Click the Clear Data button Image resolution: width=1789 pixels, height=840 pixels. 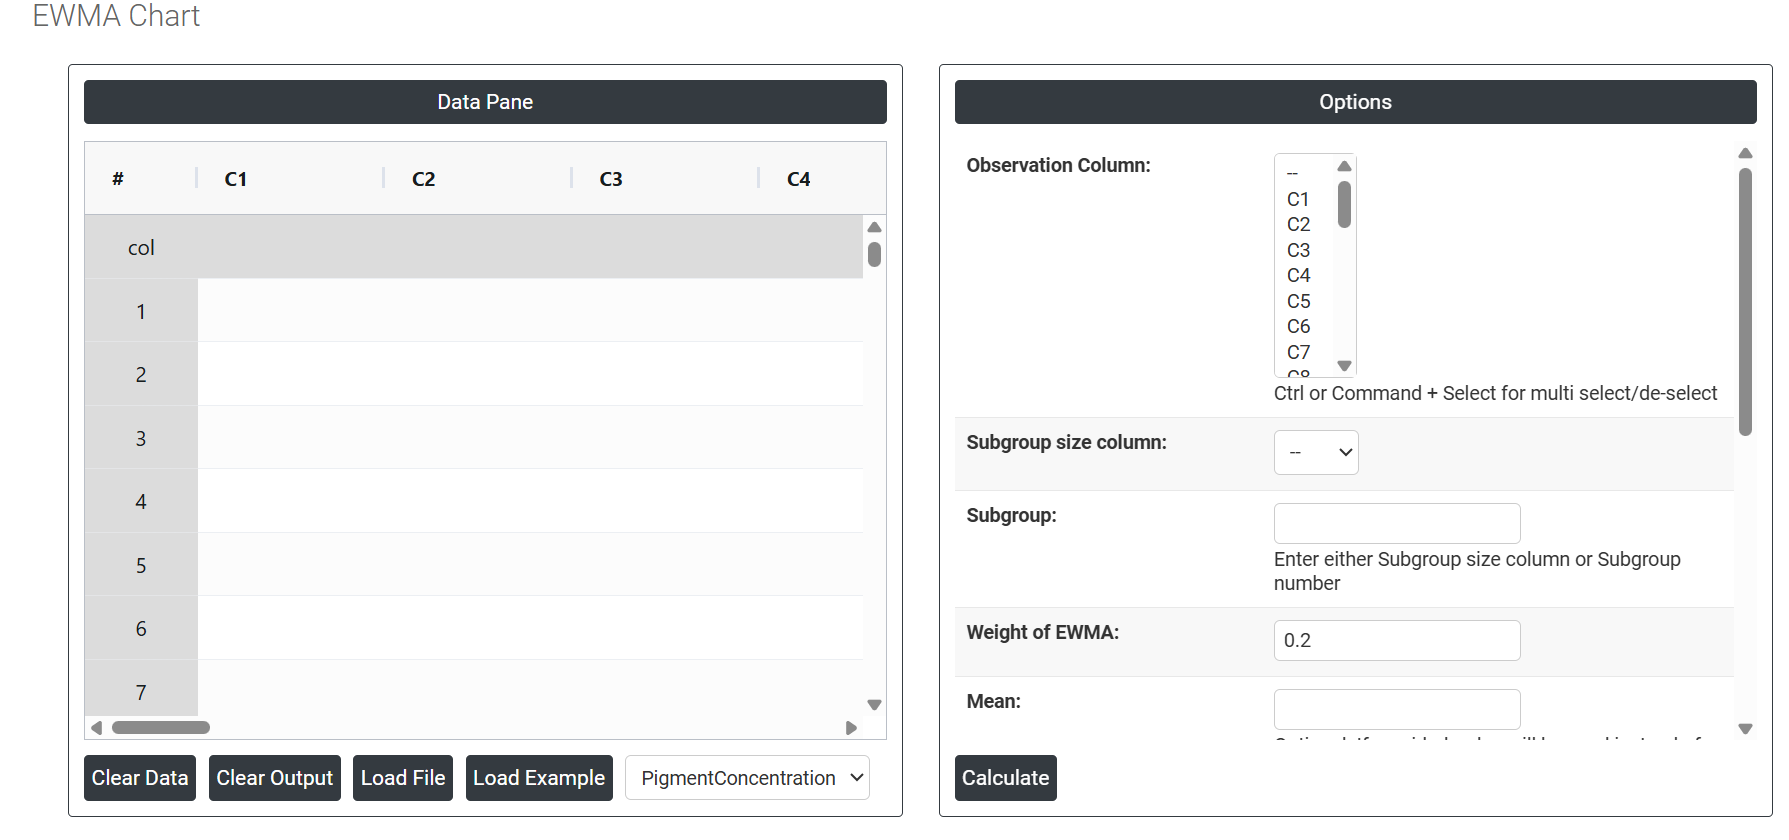tap(140, 778)
